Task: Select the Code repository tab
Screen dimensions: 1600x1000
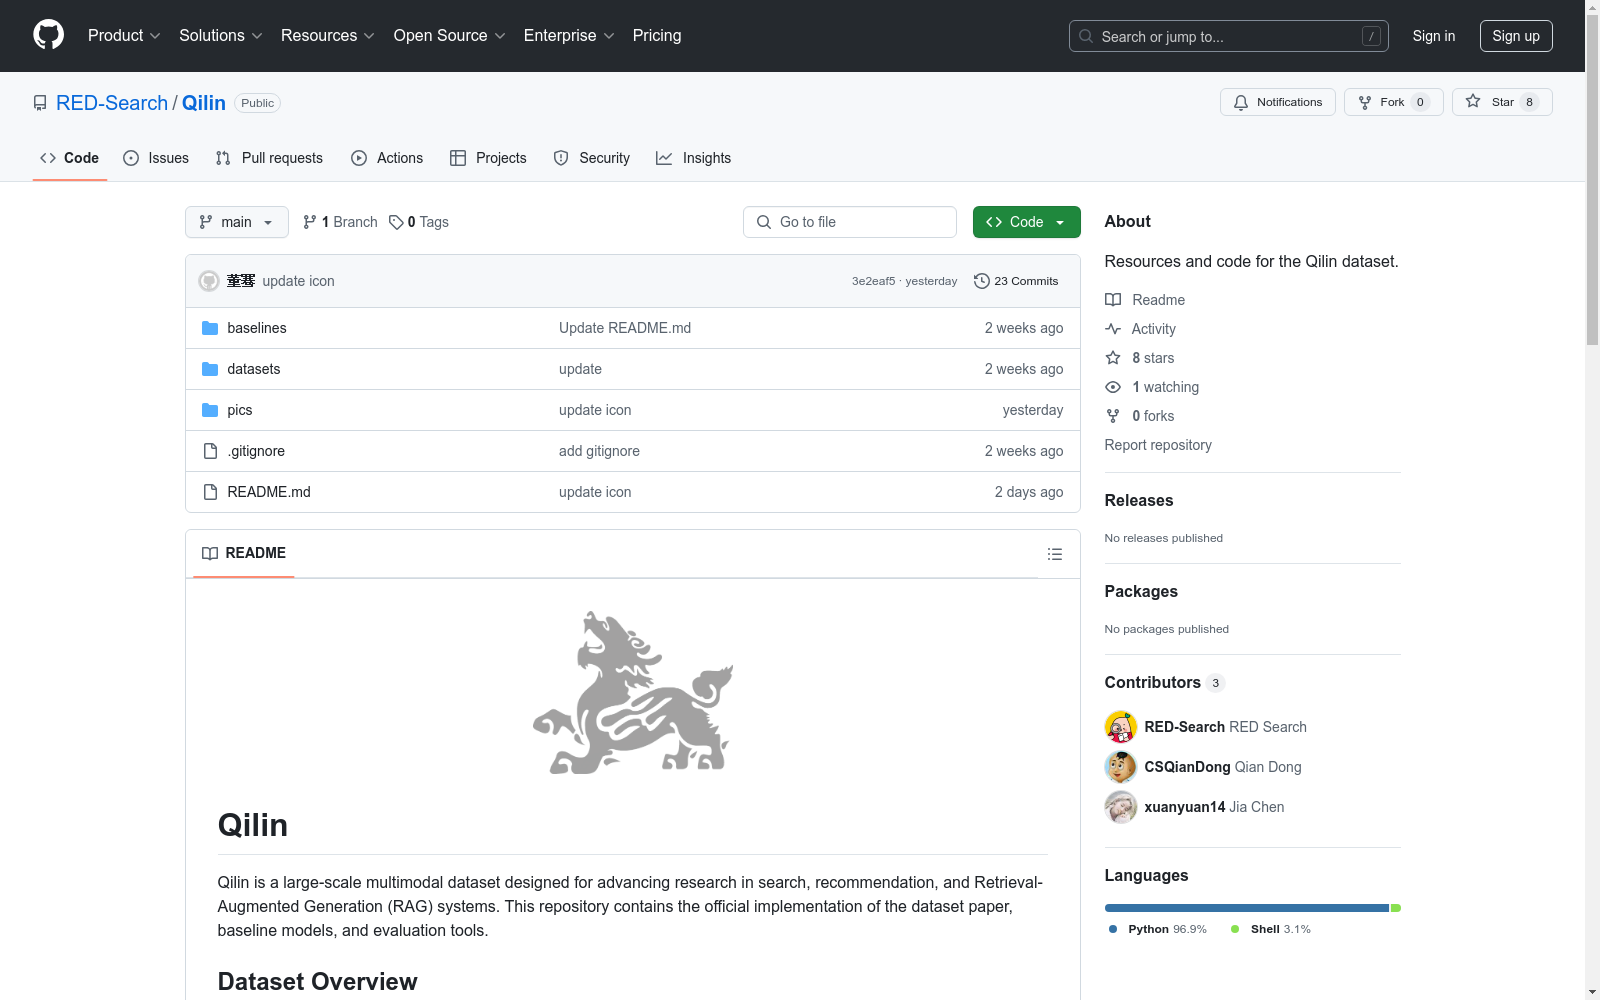Action: pyautogui.click(x=70, y=158)
